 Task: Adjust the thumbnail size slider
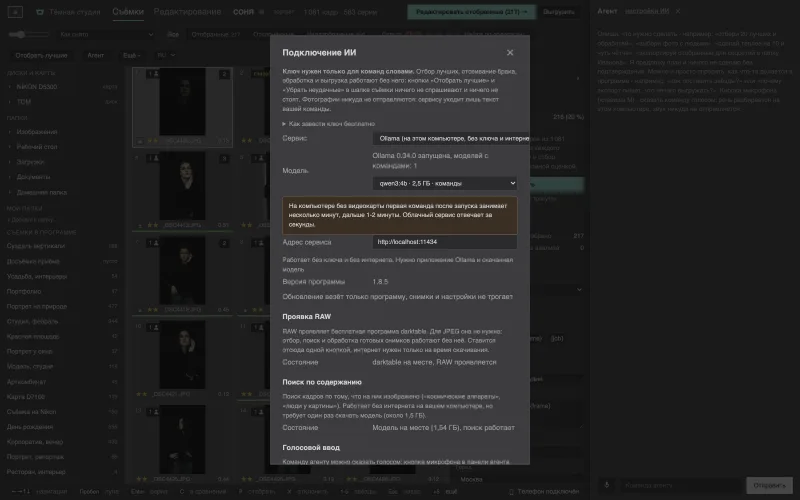tap(29, 34)
